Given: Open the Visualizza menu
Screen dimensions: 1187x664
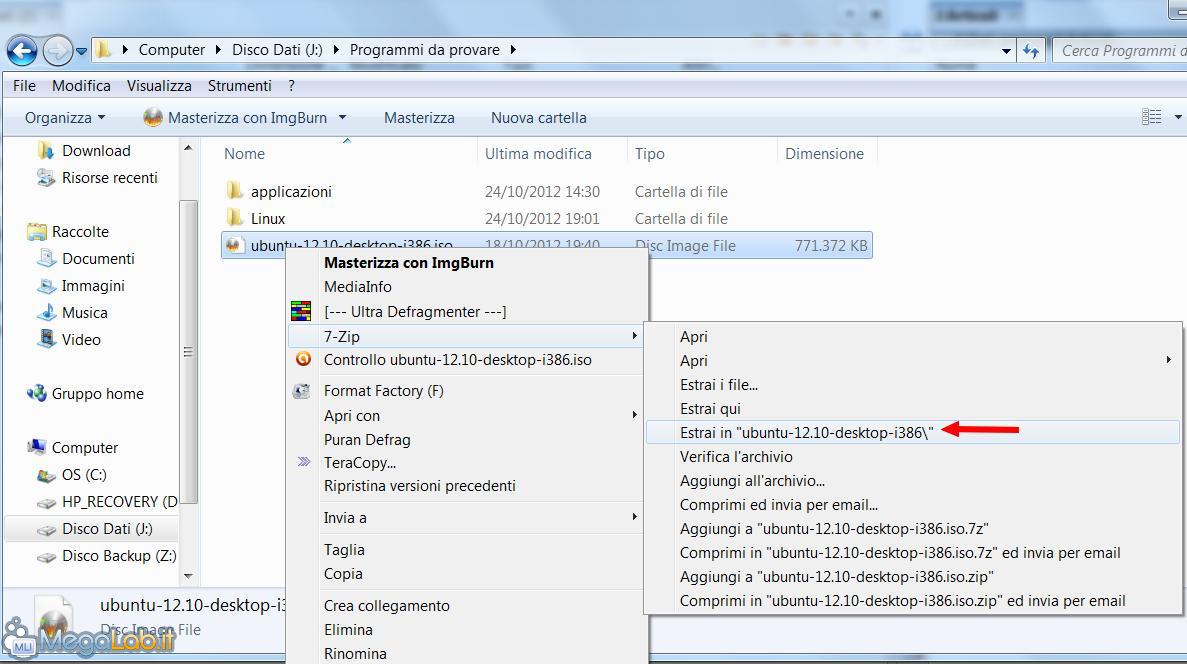Looking at the screenshot, I should point(159,86).
